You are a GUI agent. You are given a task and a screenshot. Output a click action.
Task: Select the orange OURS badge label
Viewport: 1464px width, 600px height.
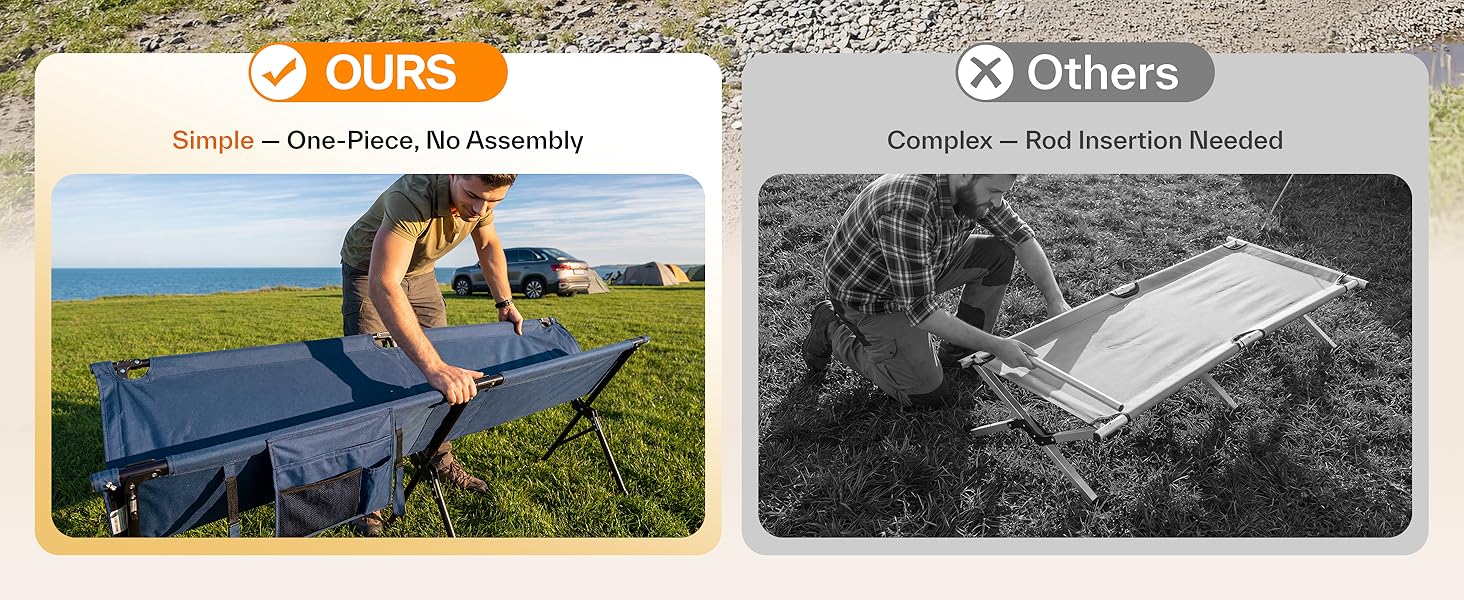click(x=378, y=72)
